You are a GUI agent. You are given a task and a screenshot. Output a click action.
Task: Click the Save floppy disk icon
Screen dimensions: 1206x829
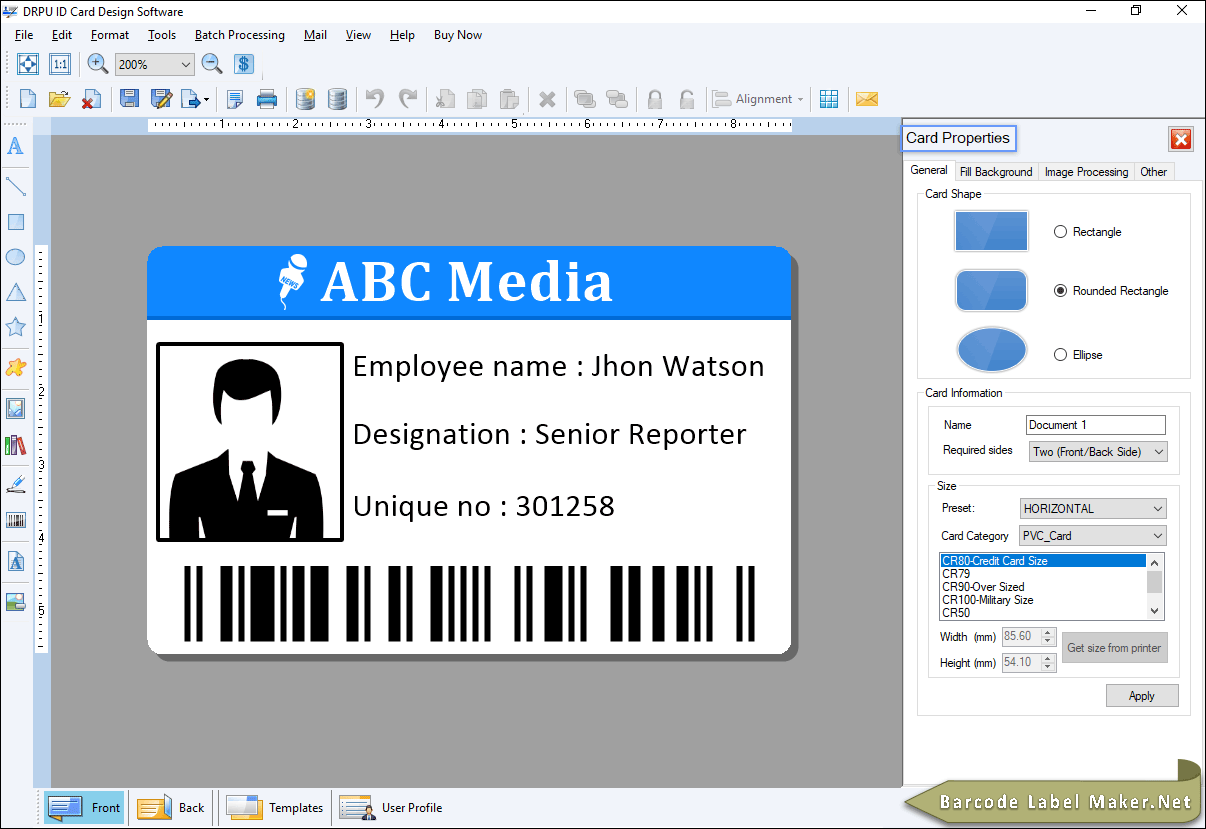[129, 99]
